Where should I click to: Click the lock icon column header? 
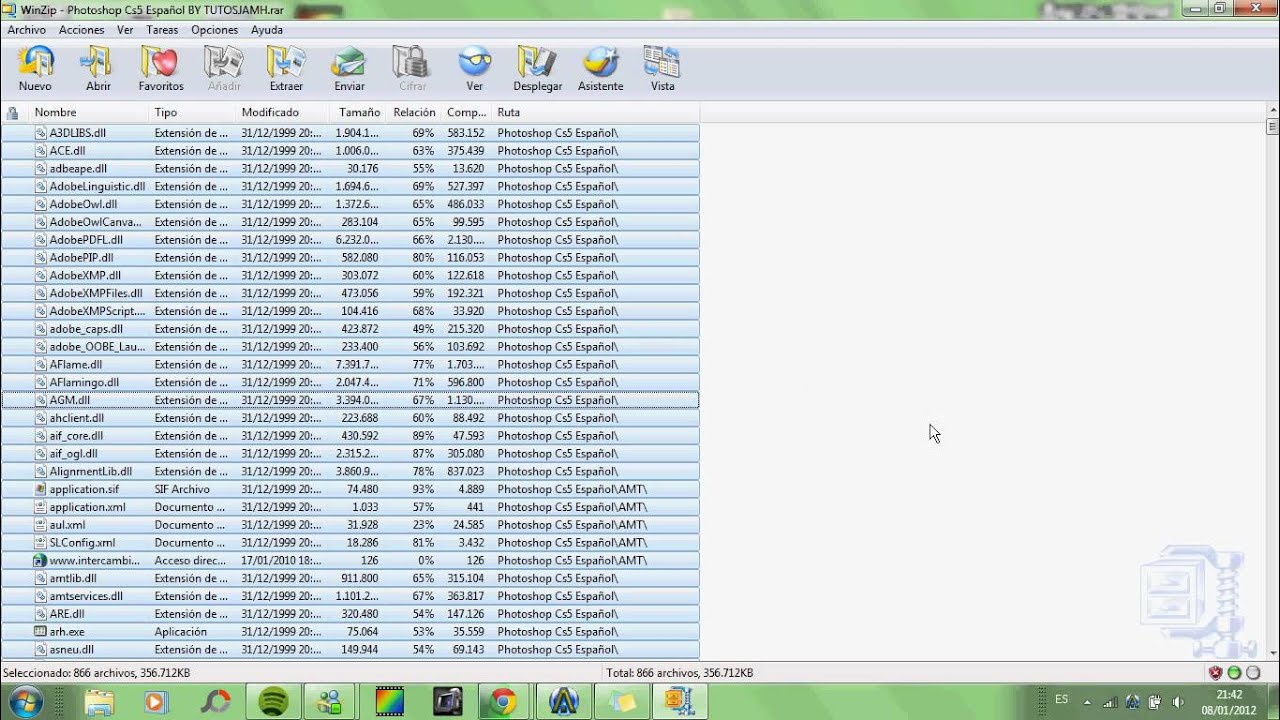(x=13, y=113)
